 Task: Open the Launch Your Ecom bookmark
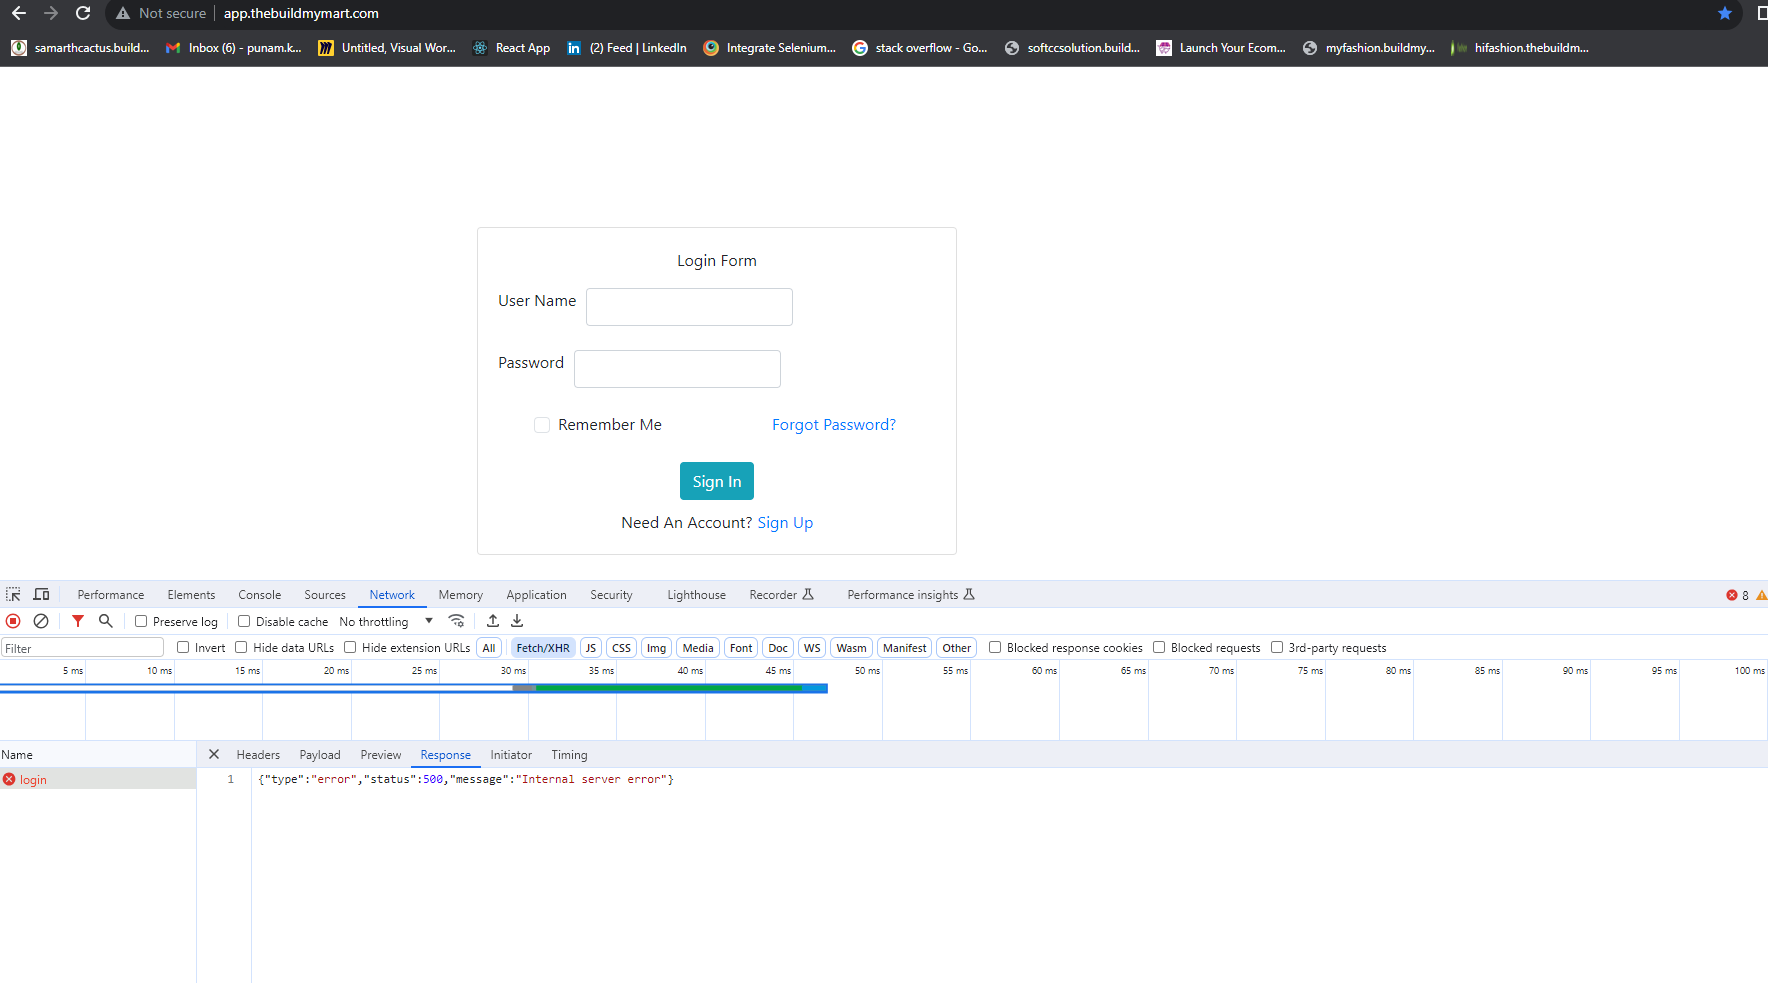pos(1221,48)
